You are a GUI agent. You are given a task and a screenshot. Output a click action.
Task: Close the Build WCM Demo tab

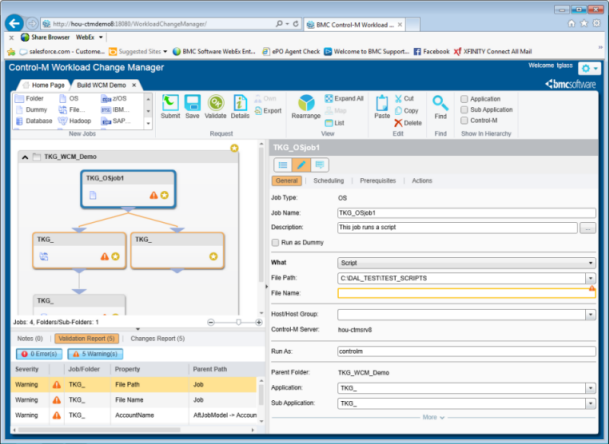(134, 85)
